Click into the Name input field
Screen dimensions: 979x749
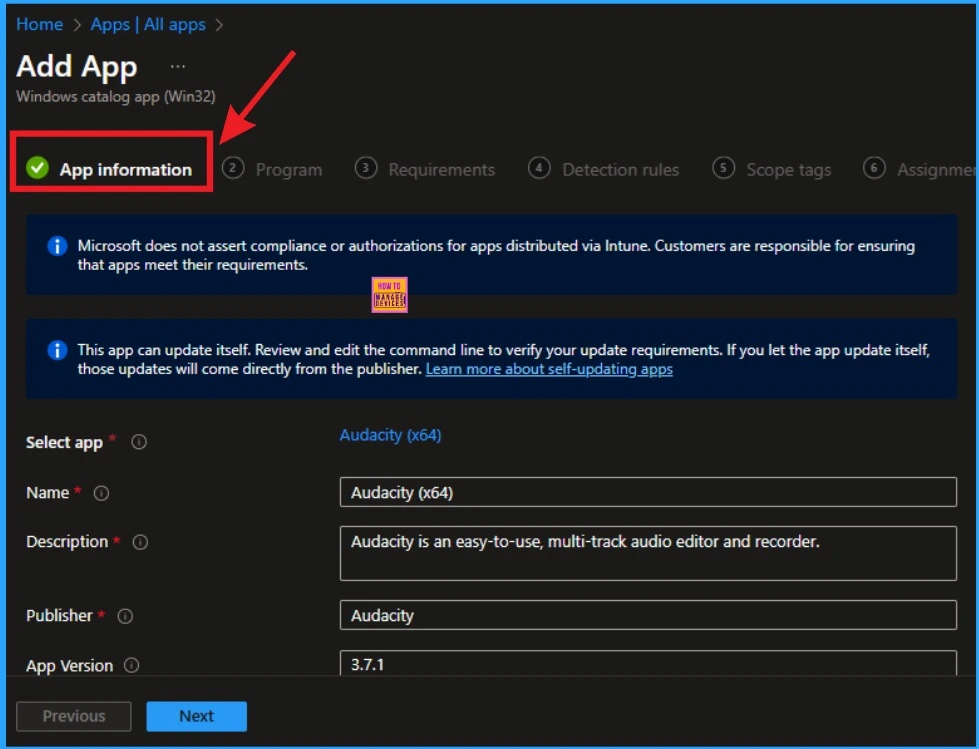(x=648, y=492)
